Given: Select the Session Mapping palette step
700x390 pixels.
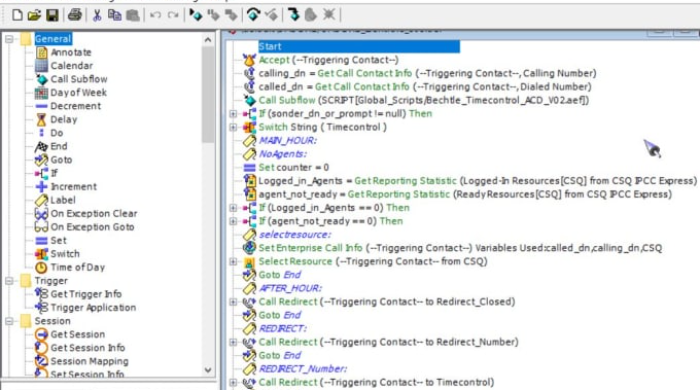Looking at the screenshot, I should click(x=89, y=361).
